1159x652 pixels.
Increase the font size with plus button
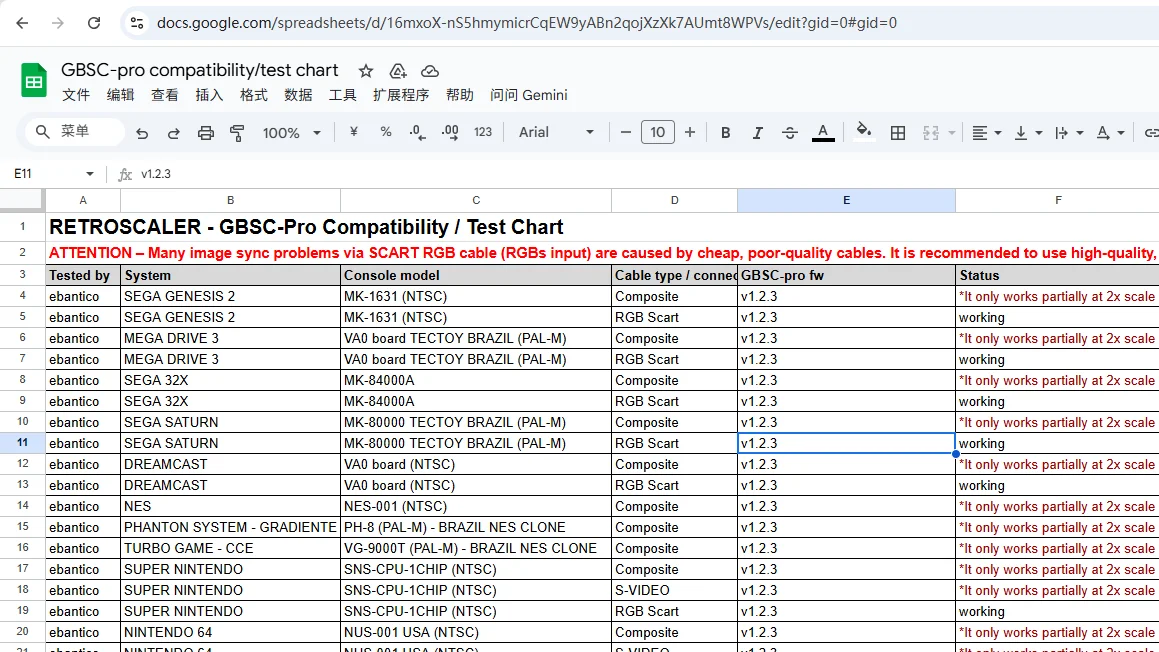coord(690,132)
